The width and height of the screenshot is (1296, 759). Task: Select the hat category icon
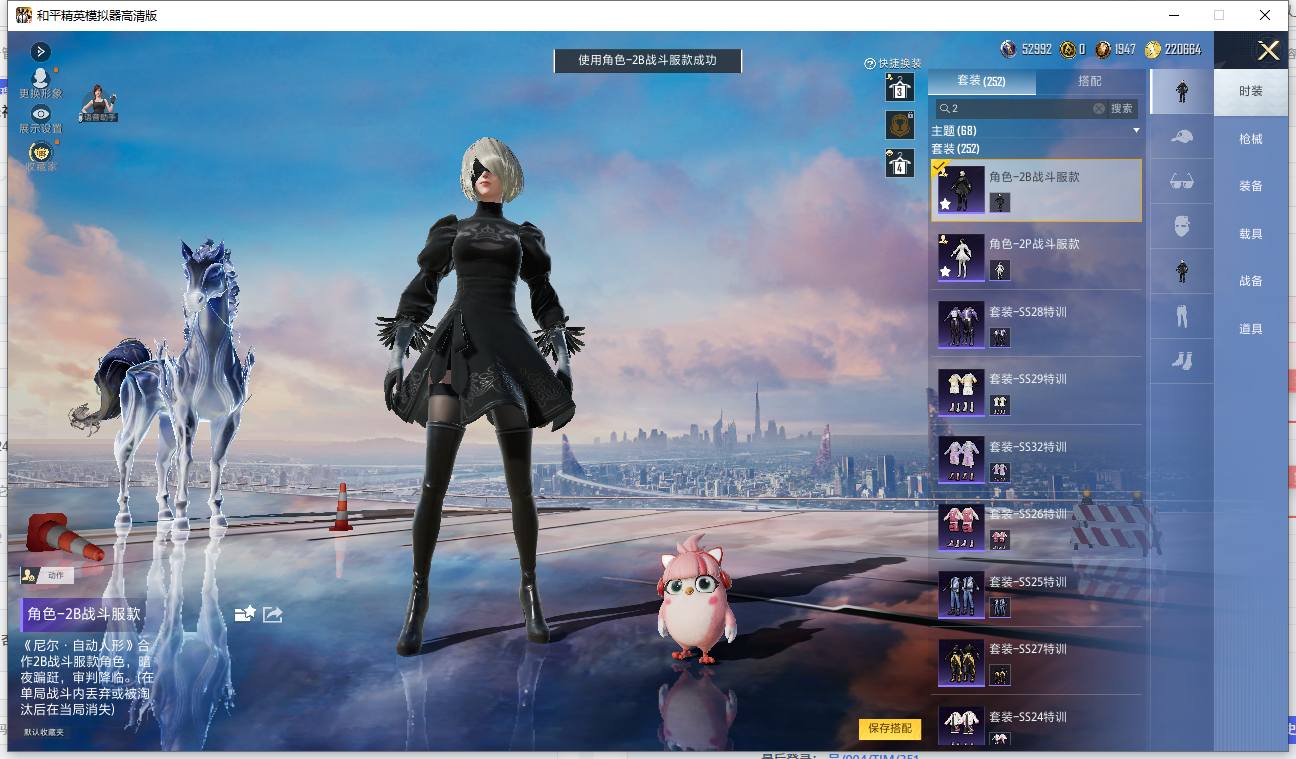[x=1182, y=137]
